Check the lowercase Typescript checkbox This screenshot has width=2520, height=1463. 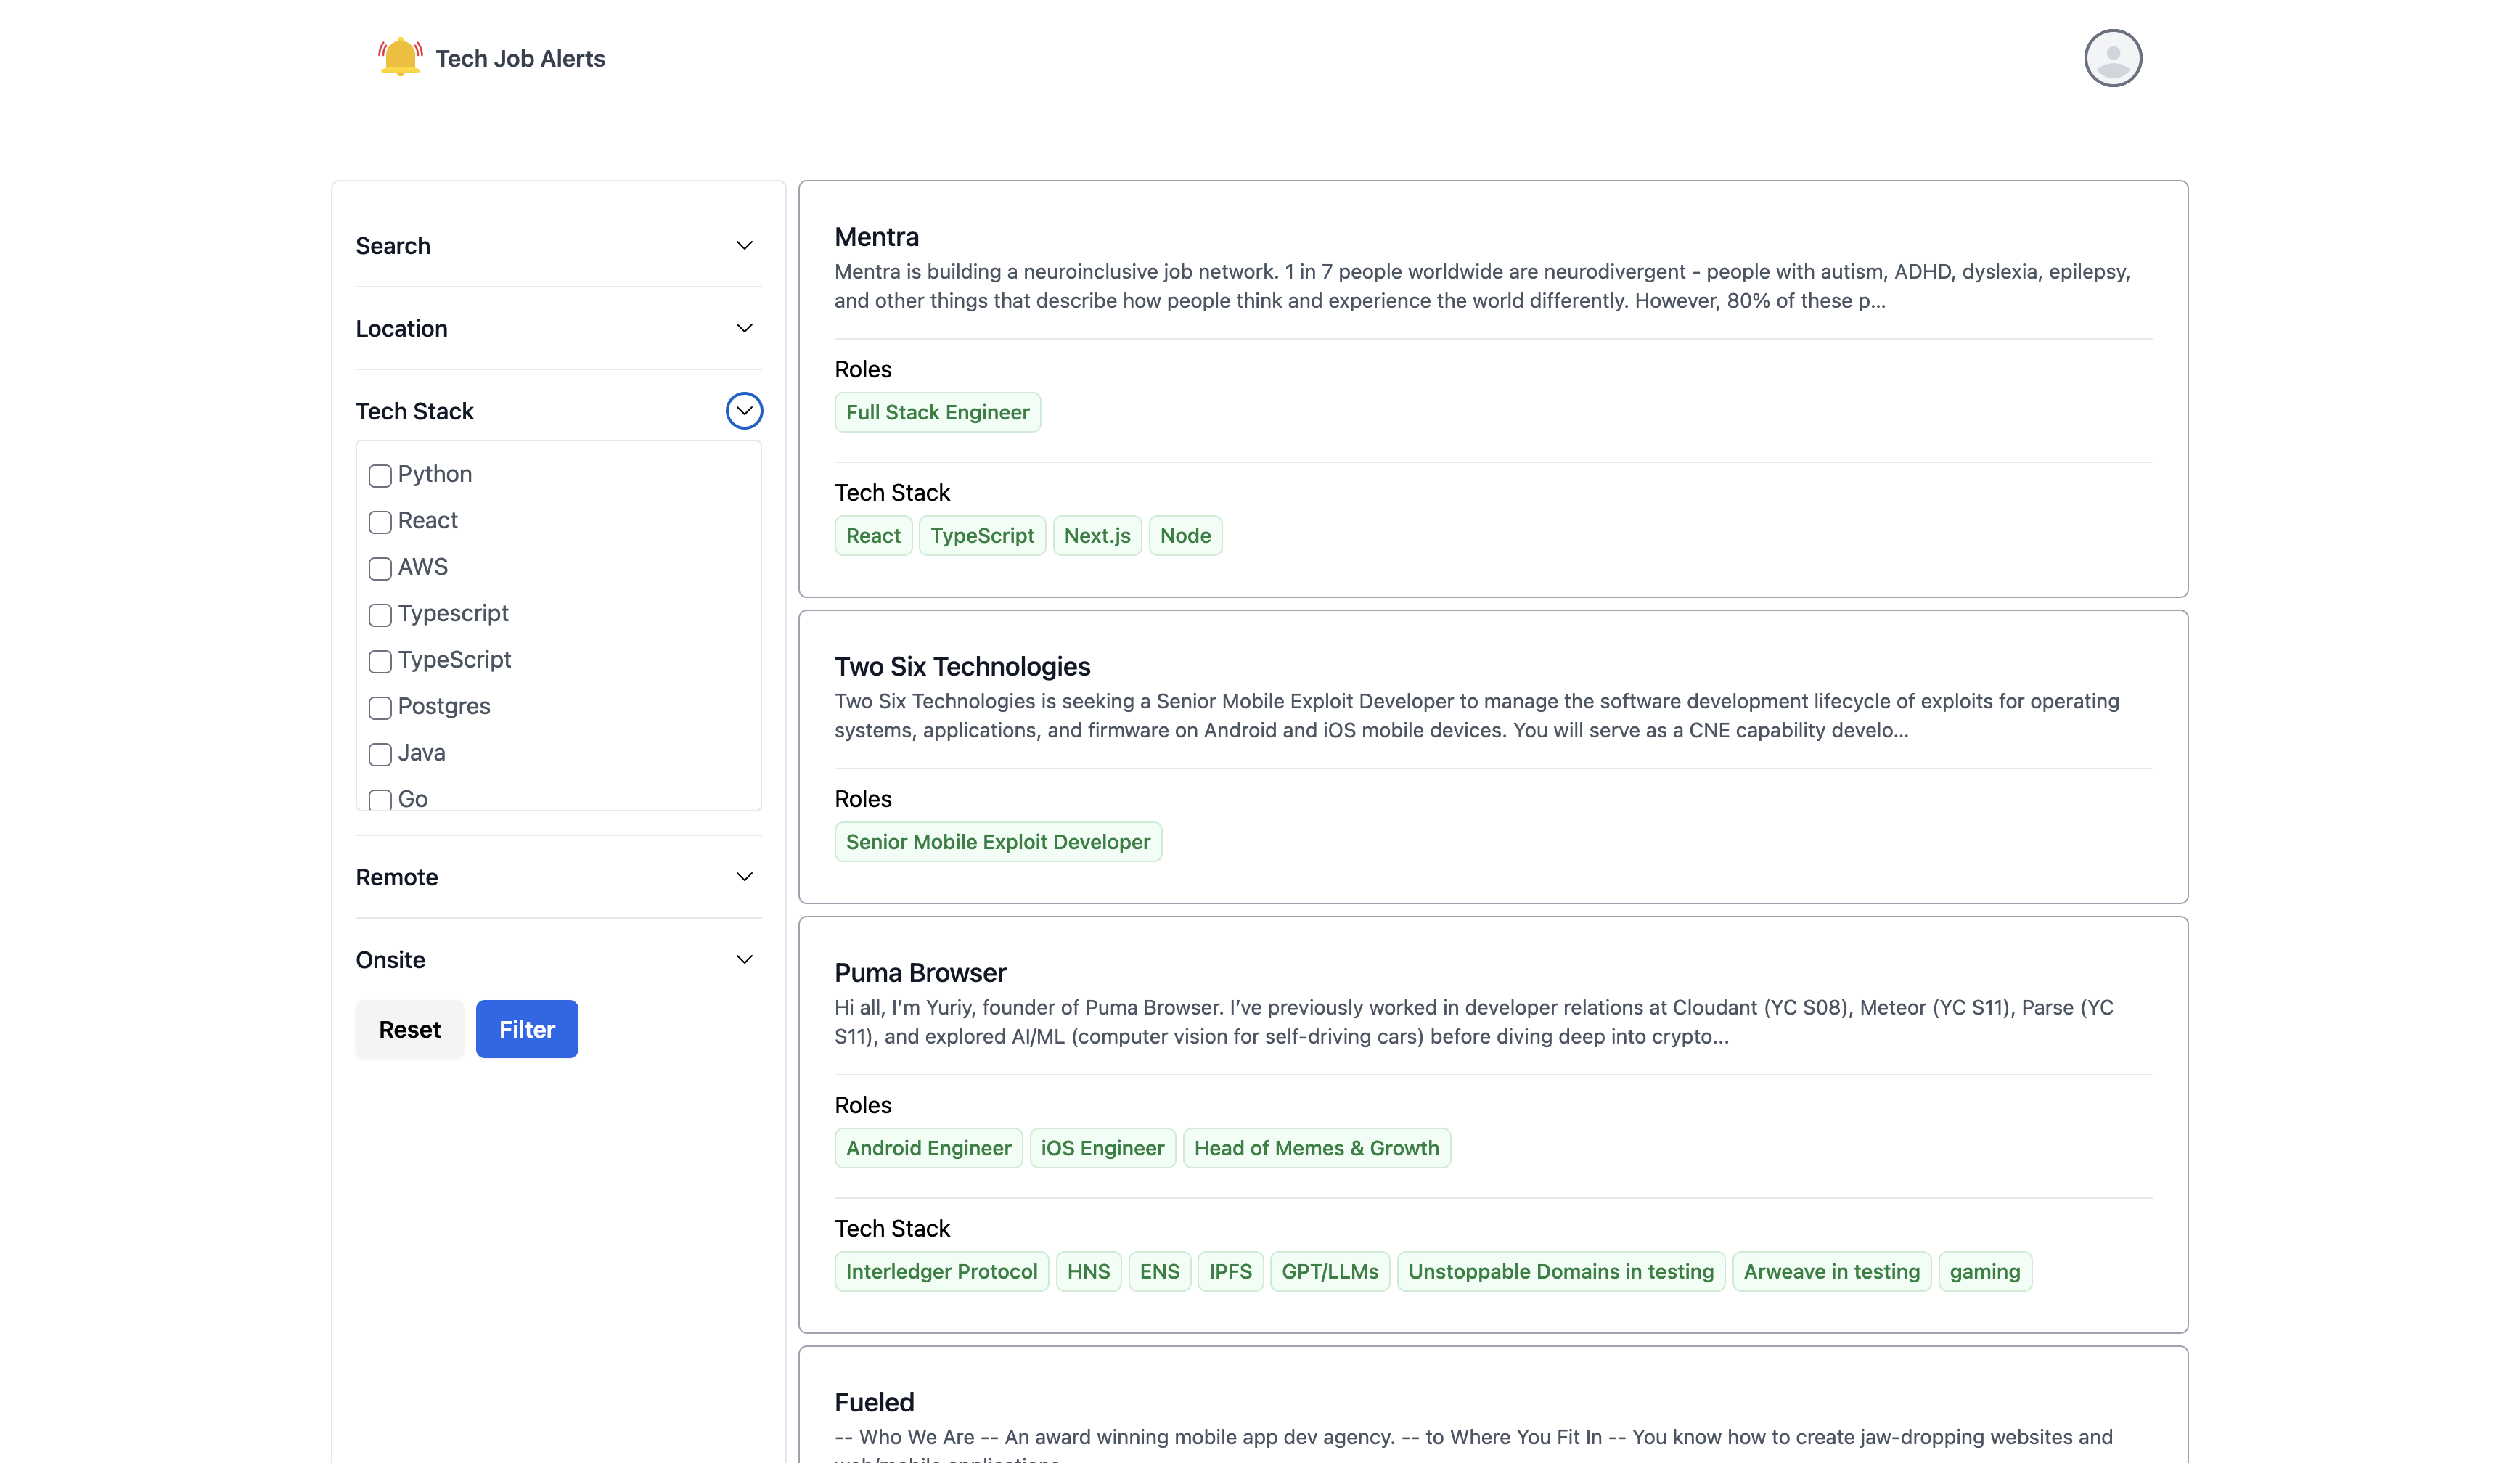(380, 615)
